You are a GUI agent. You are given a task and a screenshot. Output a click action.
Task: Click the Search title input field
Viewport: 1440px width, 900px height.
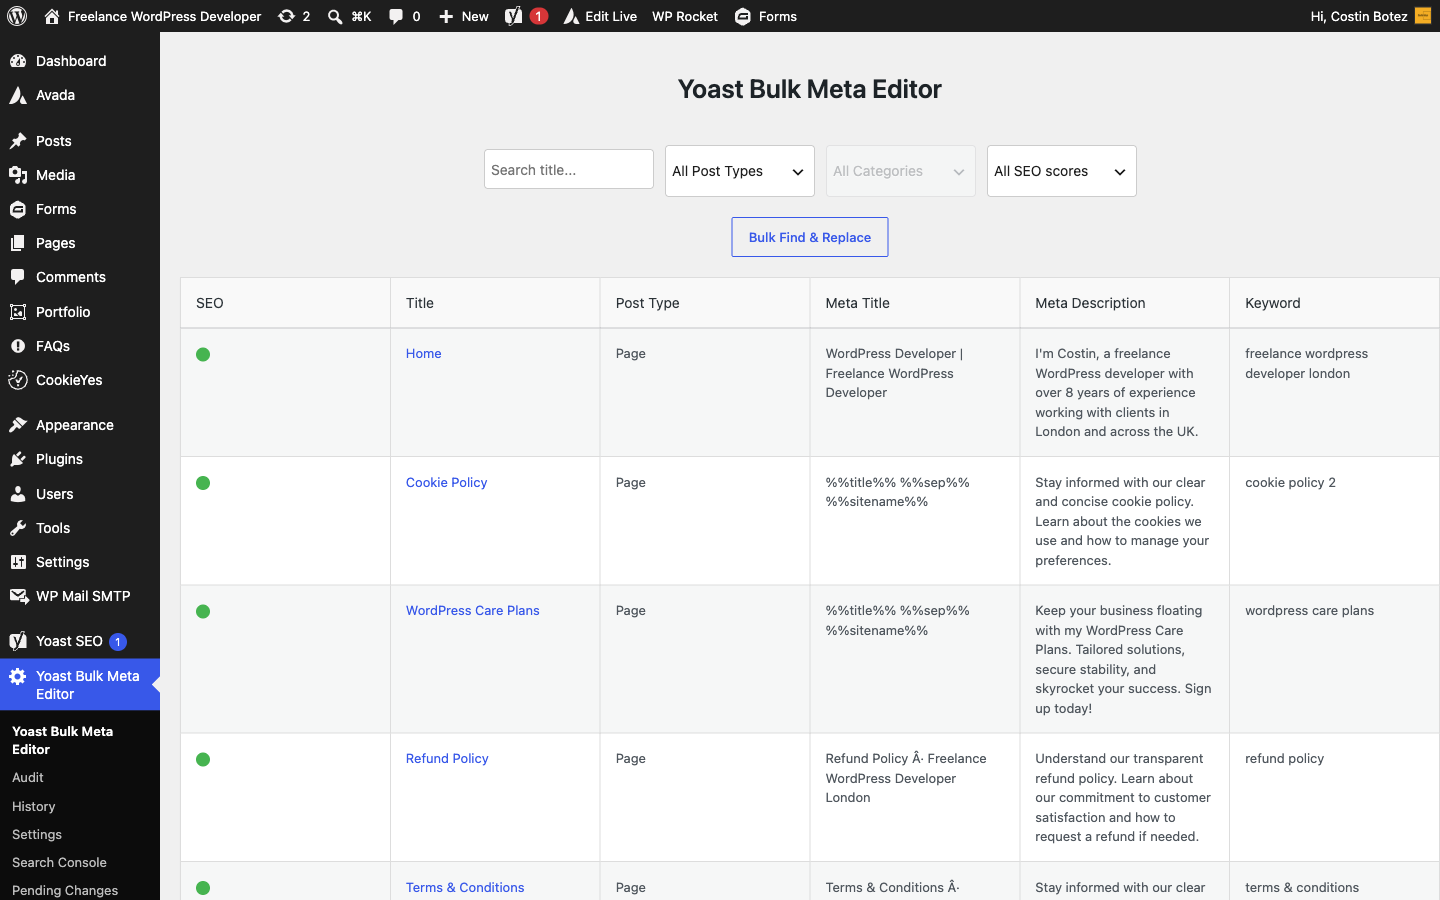click(x=569, y=170)
